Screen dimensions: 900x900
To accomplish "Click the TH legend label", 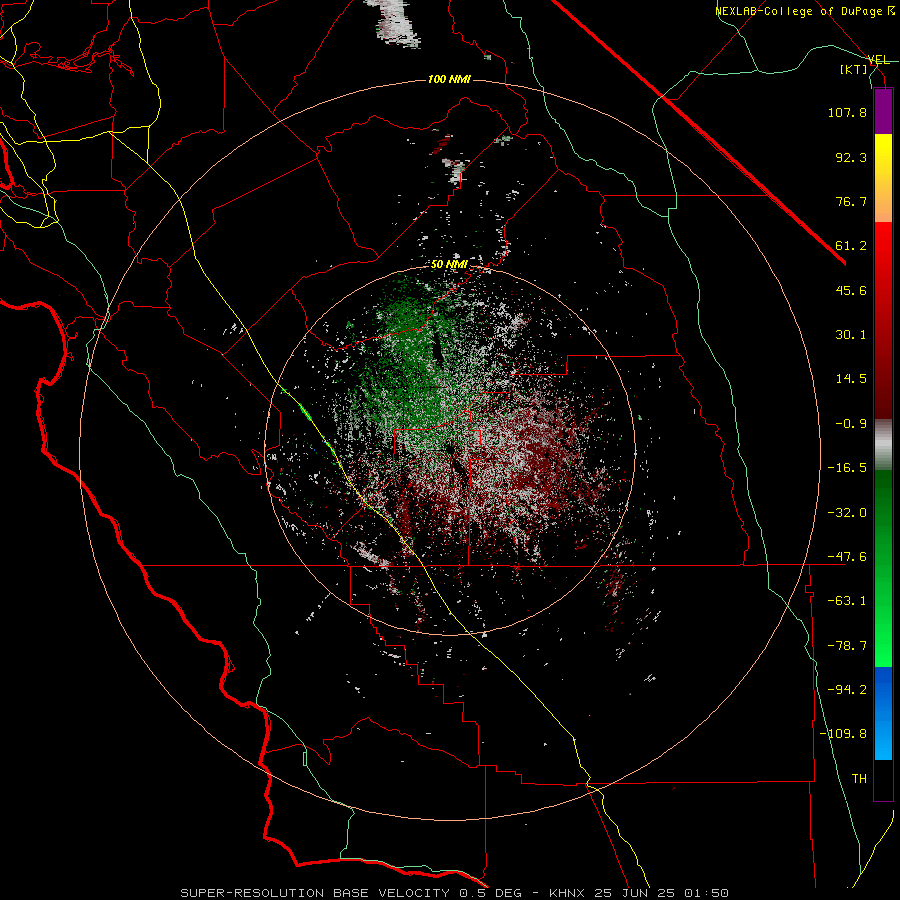I will point(859,778).
